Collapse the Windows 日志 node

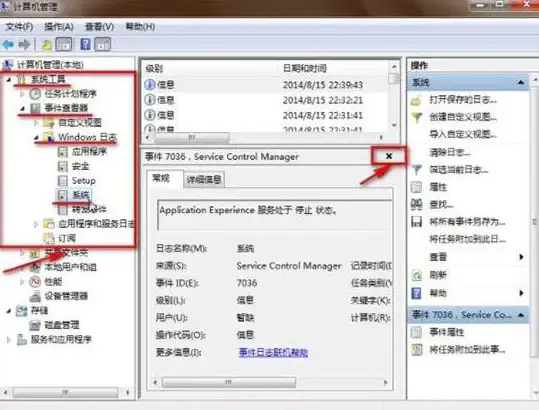(x=36, y=137)
